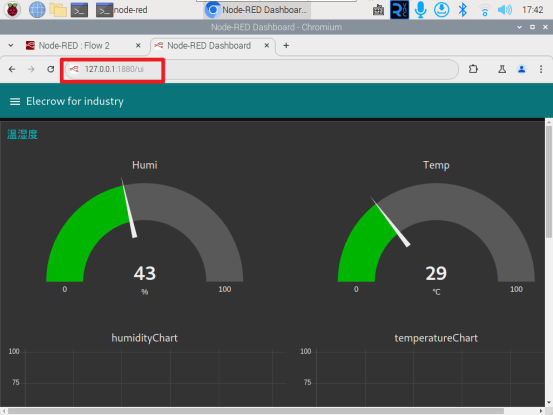The height and width of the screenshot is (415, 553).
Task: Open the Chrome Labs flask icon
Action: pyautogui.click(x=502, y=69)
